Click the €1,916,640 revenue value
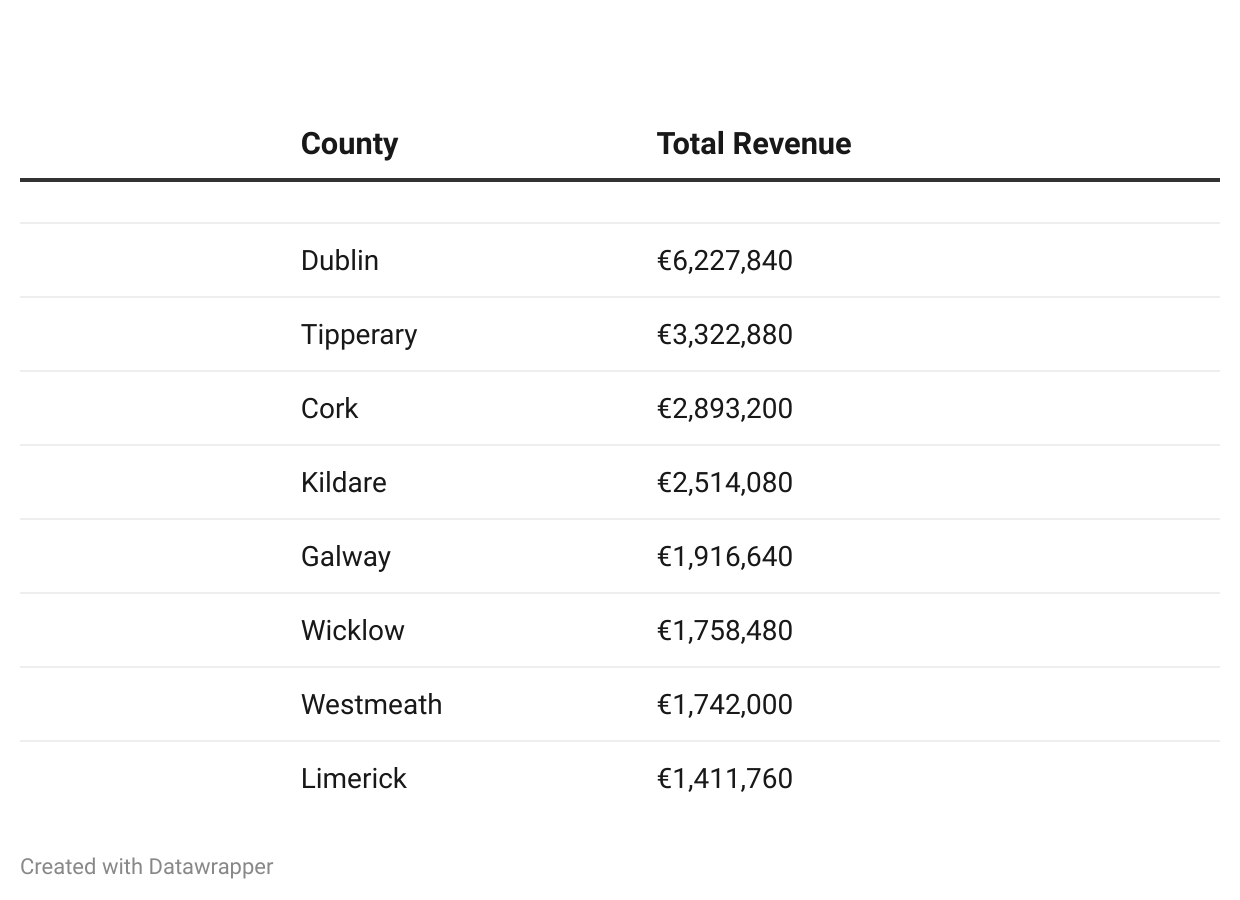Image resolution: width=1240 pixels, height=900 pixels. (x=724, y=557)
